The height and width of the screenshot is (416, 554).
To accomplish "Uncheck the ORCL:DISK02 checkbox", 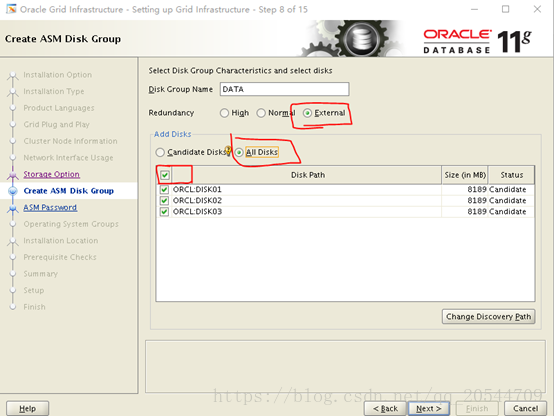I will (164, 200).
